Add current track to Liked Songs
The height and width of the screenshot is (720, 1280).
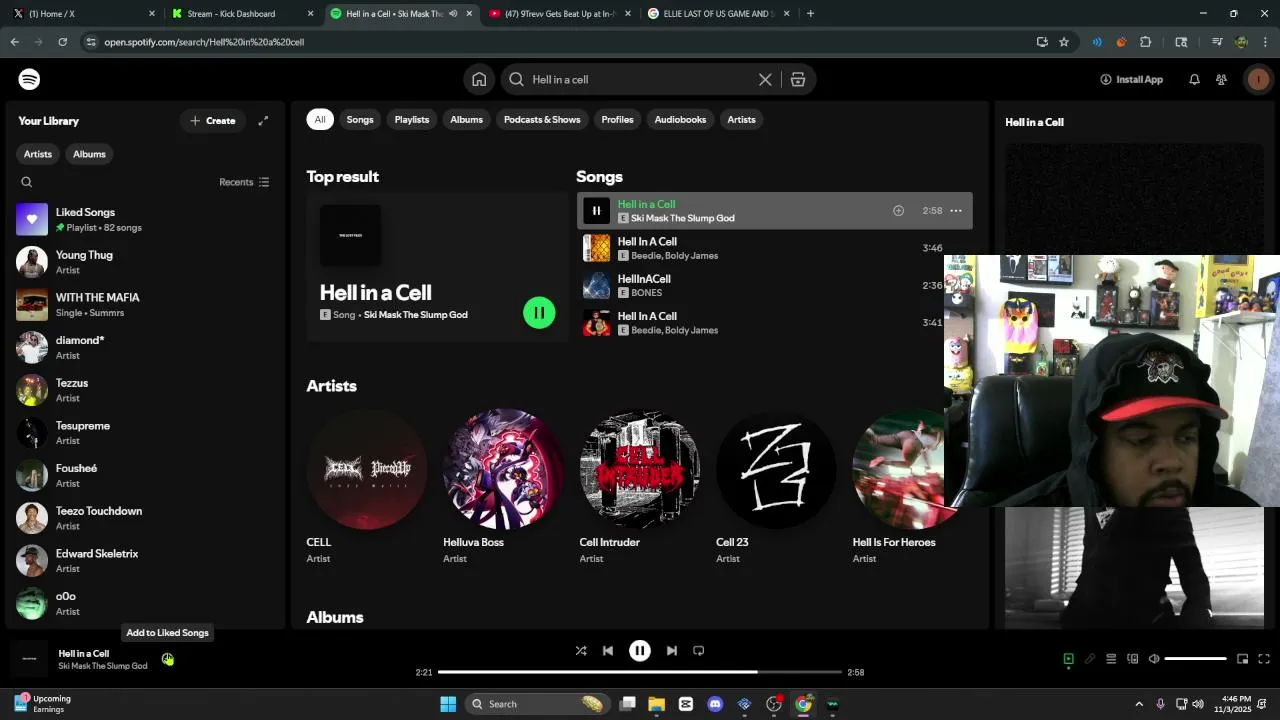click(168, 659)
